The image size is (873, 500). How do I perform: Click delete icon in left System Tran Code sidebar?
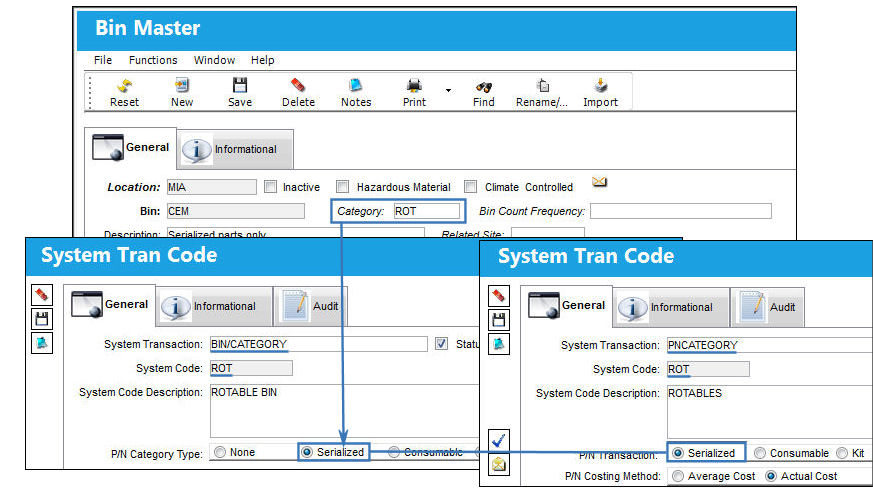click(x=42, y=295)
